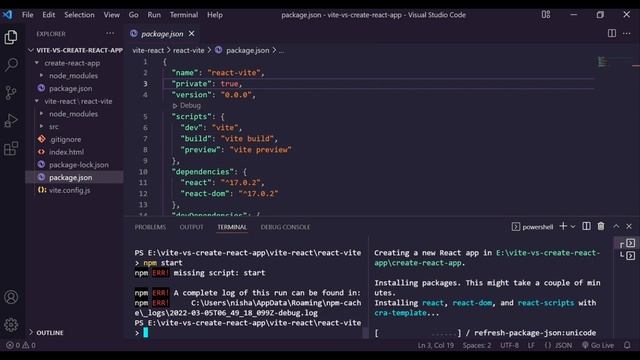Screen dimensions: 640x360
Task: Open the Selection menu
Action: click(x=79, y=15)
